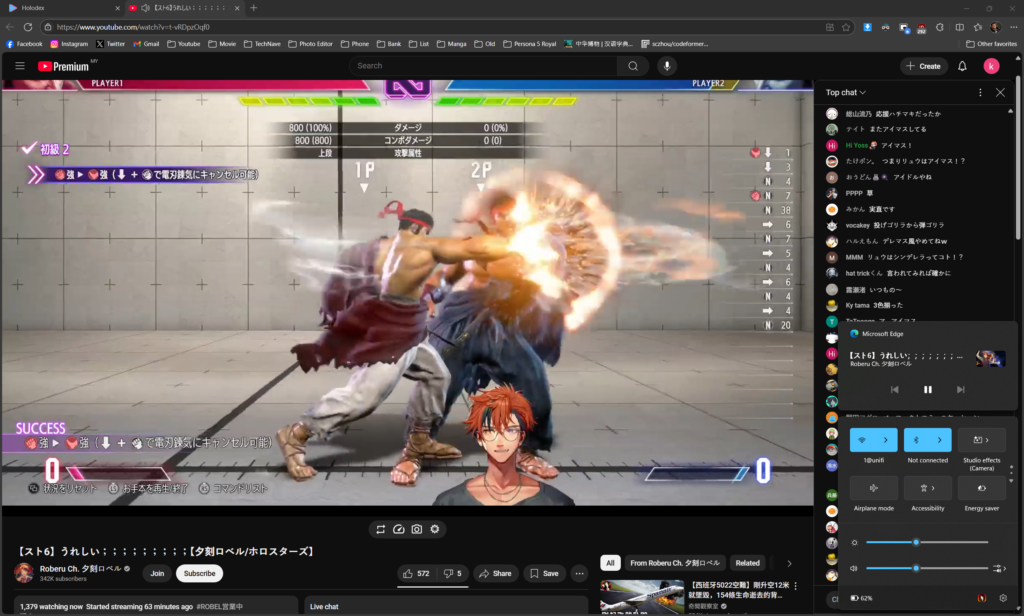This screenshot has height=616, width=1024.
Task: Open the pink 'k' account avatar menu
Action: click(991, 66)
